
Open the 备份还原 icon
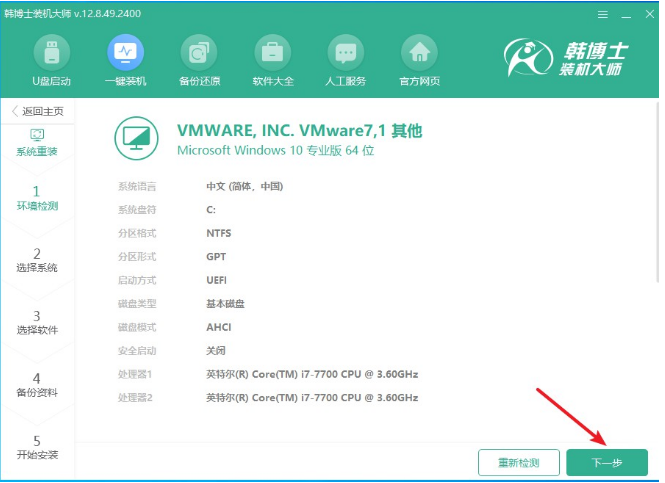tap(199, 53)
